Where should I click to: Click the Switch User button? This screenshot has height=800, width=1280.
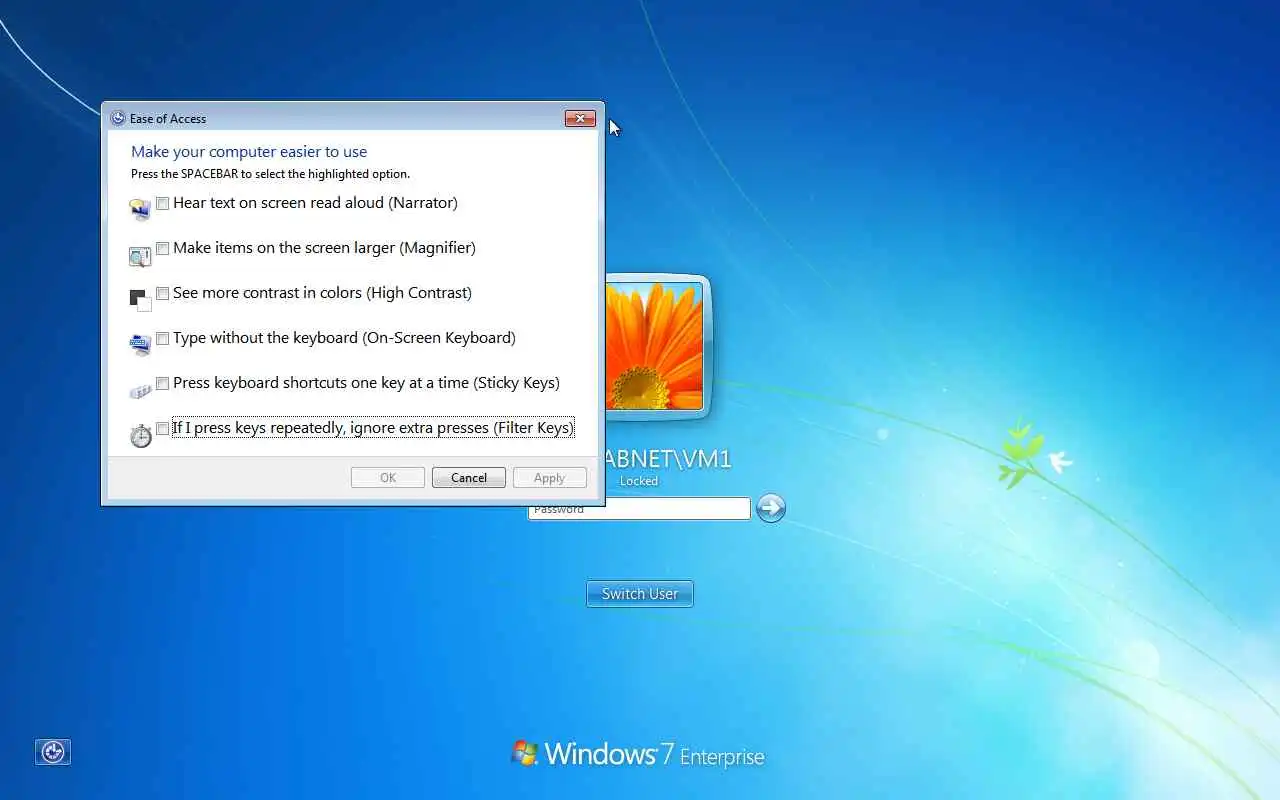pos(640,594)
